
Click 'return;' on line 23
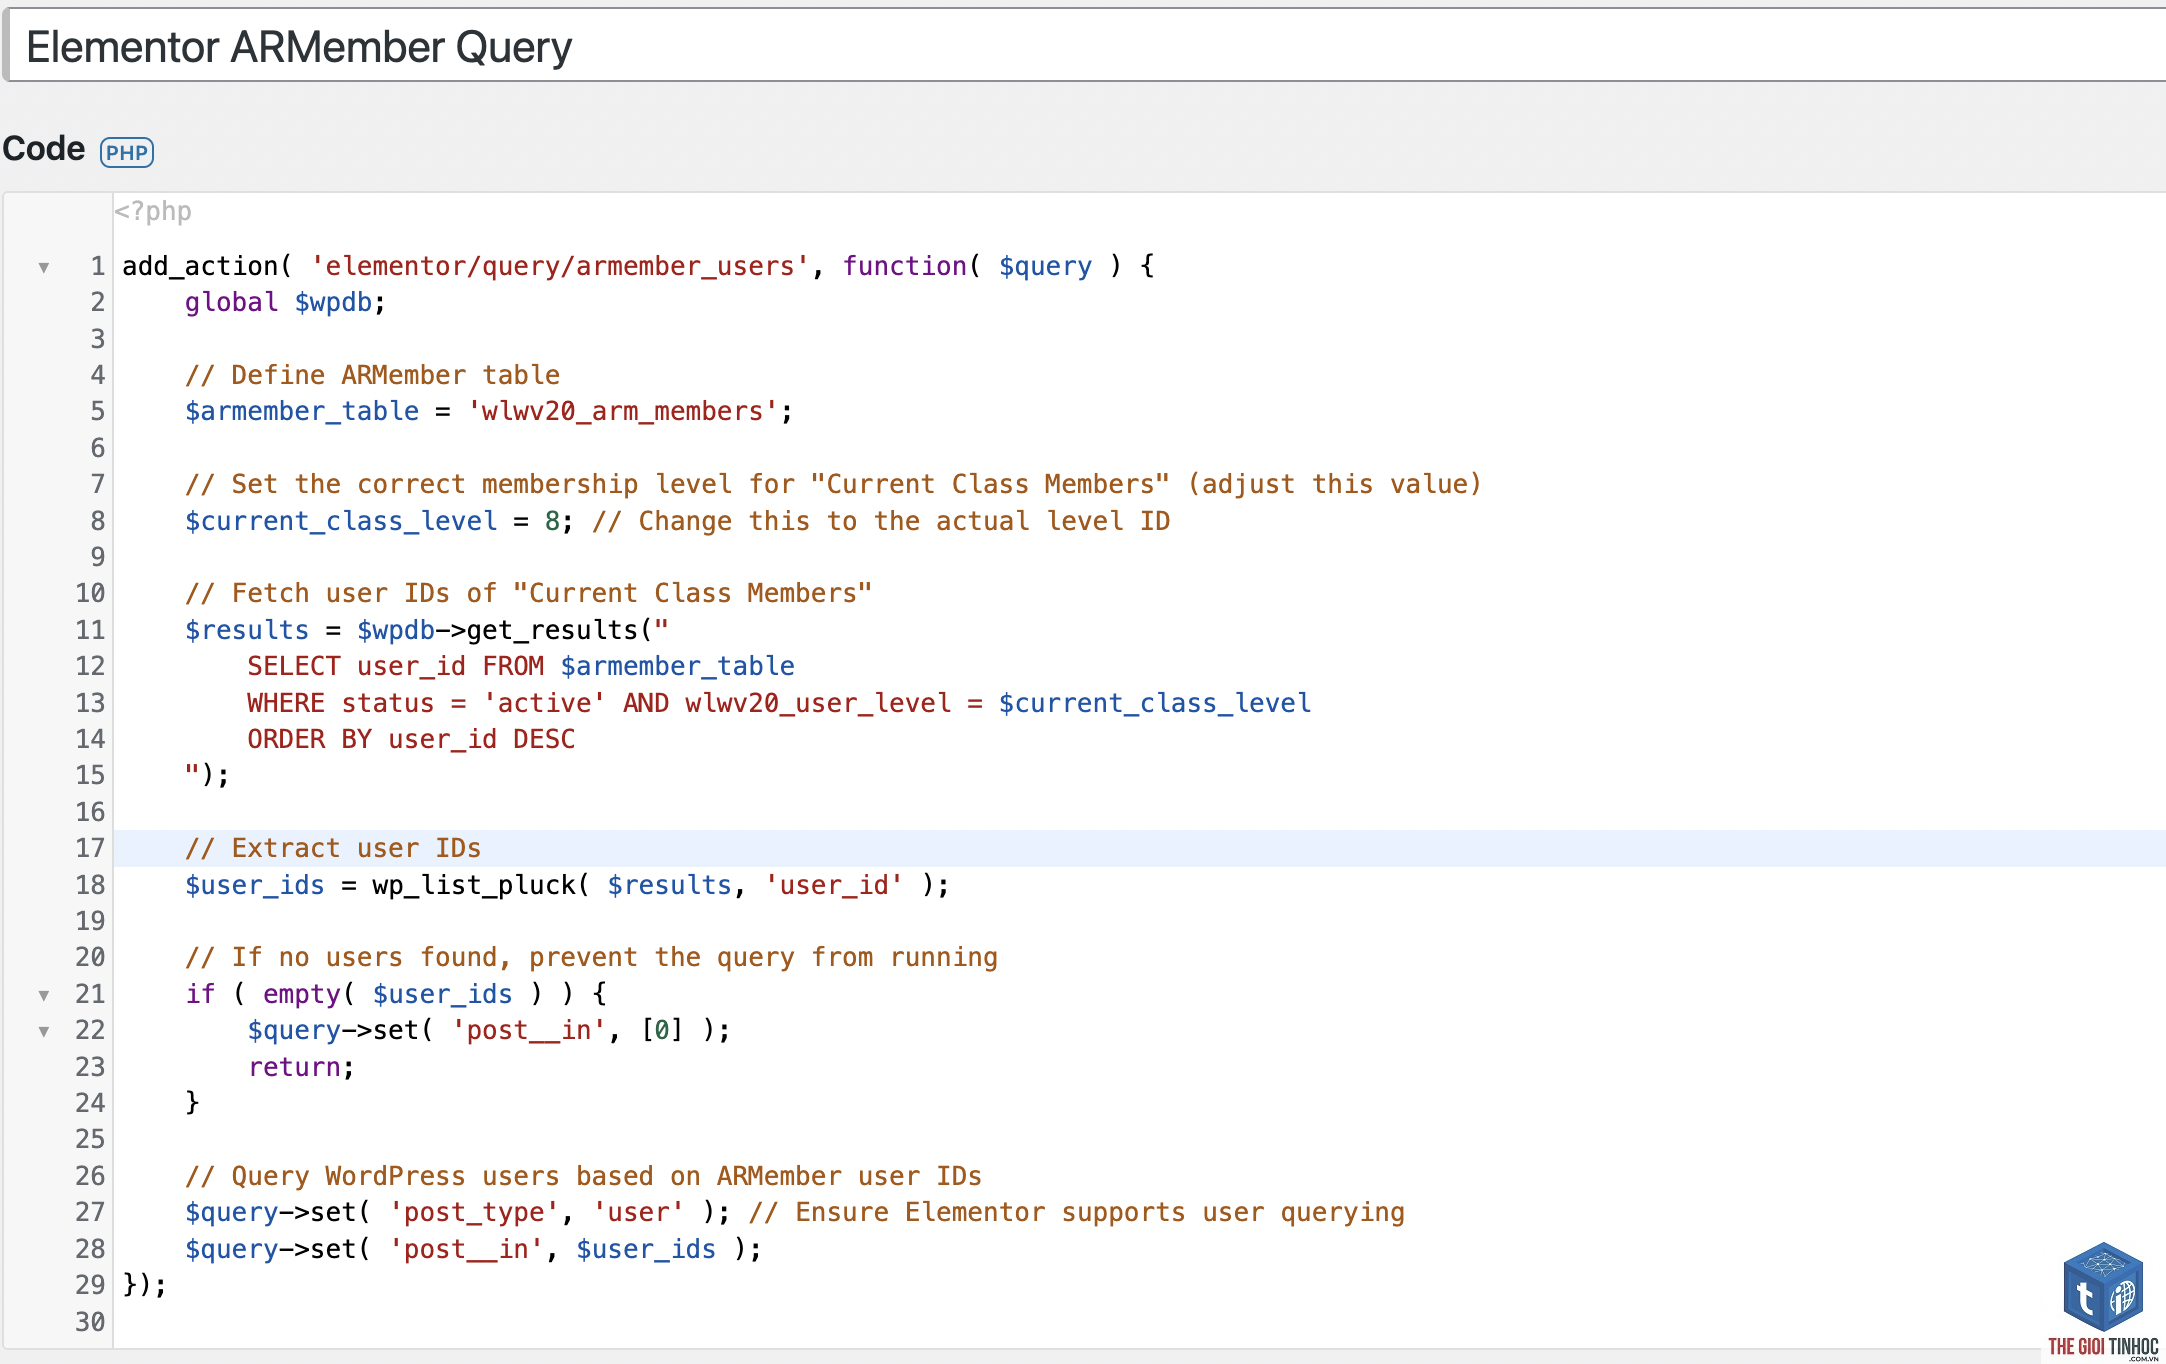301,1067
